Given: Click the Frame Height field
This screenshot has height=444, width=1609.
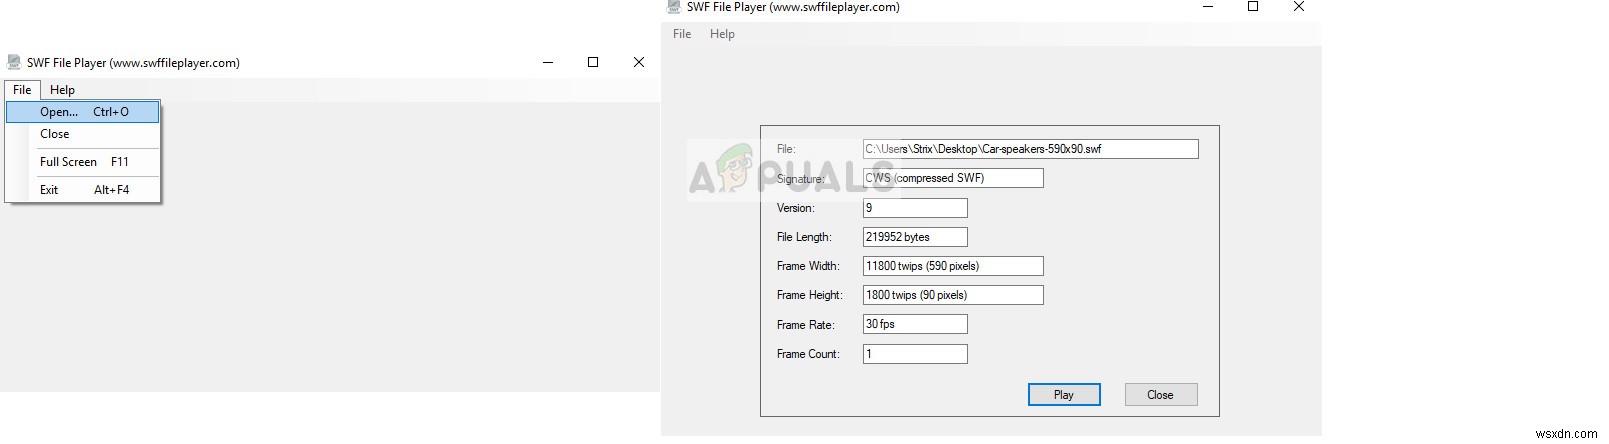Looking at the screenshot, I should 952,295.
